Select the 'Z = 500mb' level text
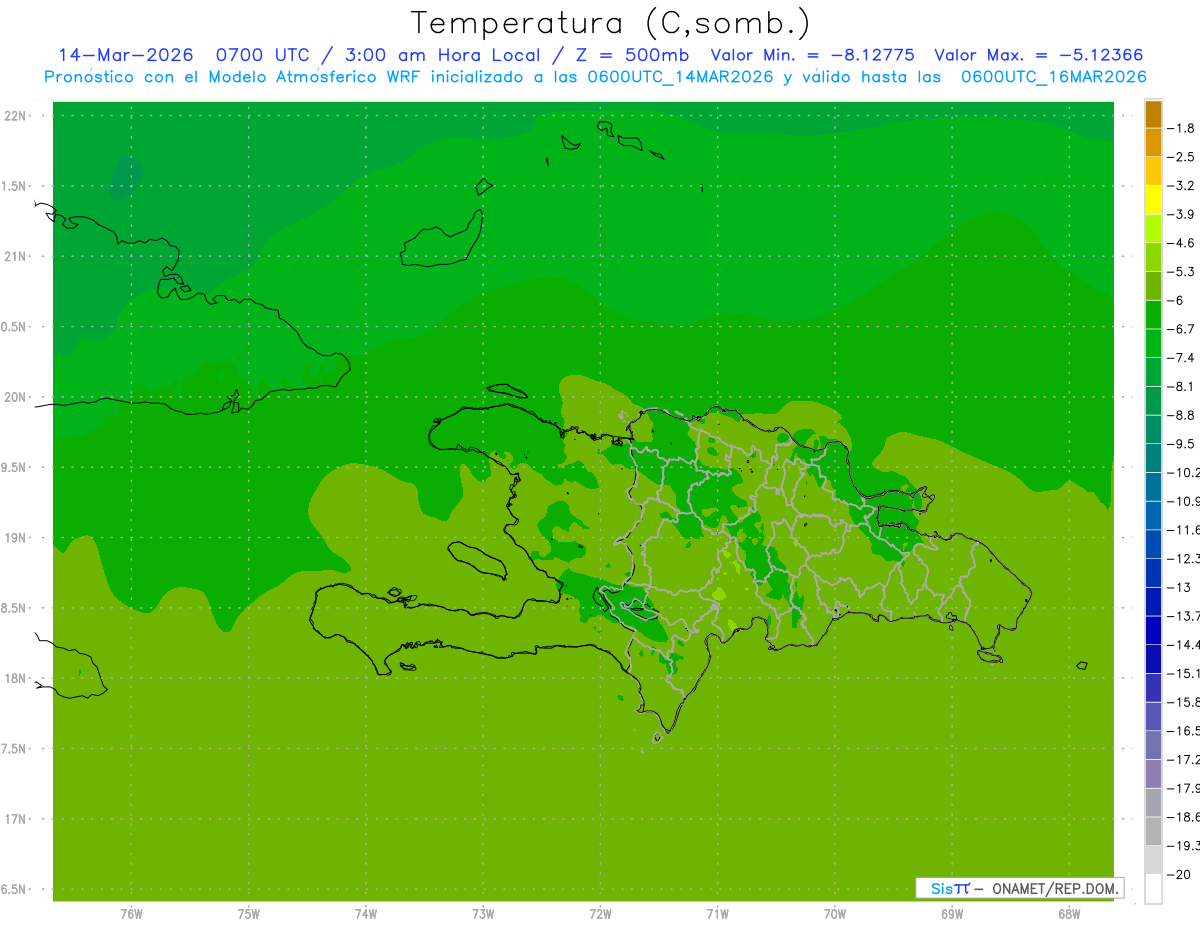The height and width of the screenshot is (927, 1200). coord(627,55)
